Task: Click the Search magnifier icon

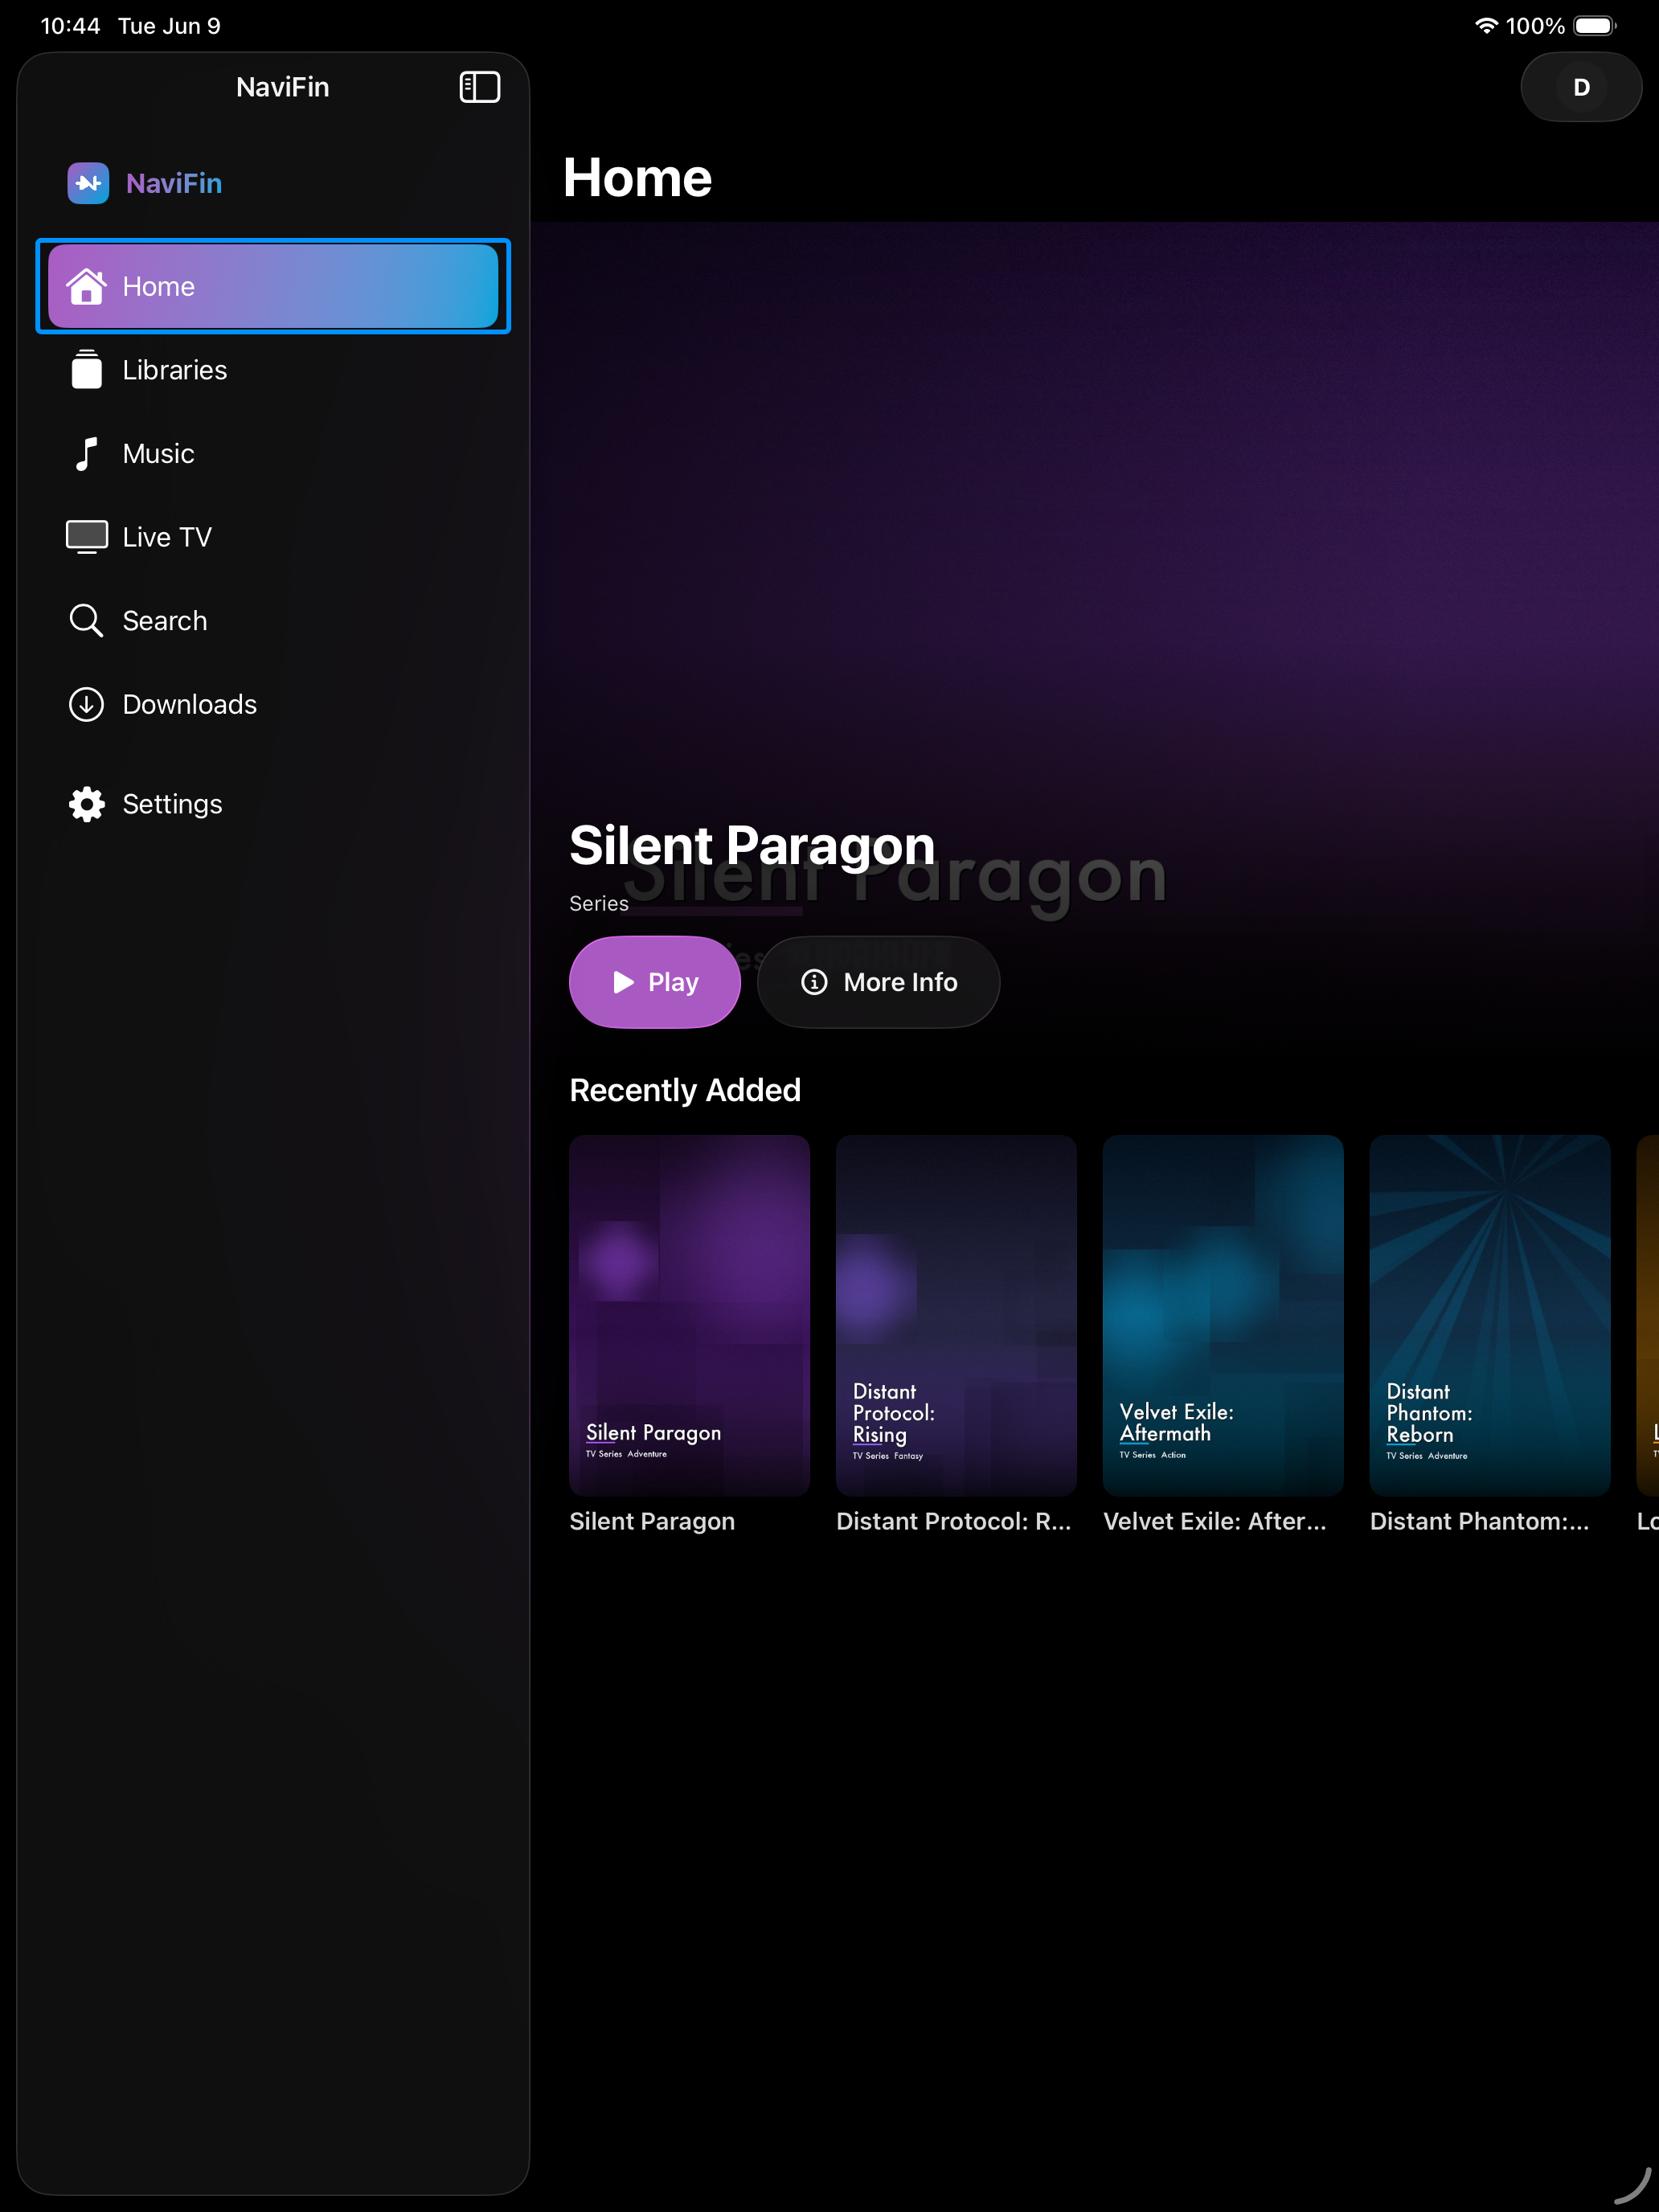Action: click(x=87, y=620)
